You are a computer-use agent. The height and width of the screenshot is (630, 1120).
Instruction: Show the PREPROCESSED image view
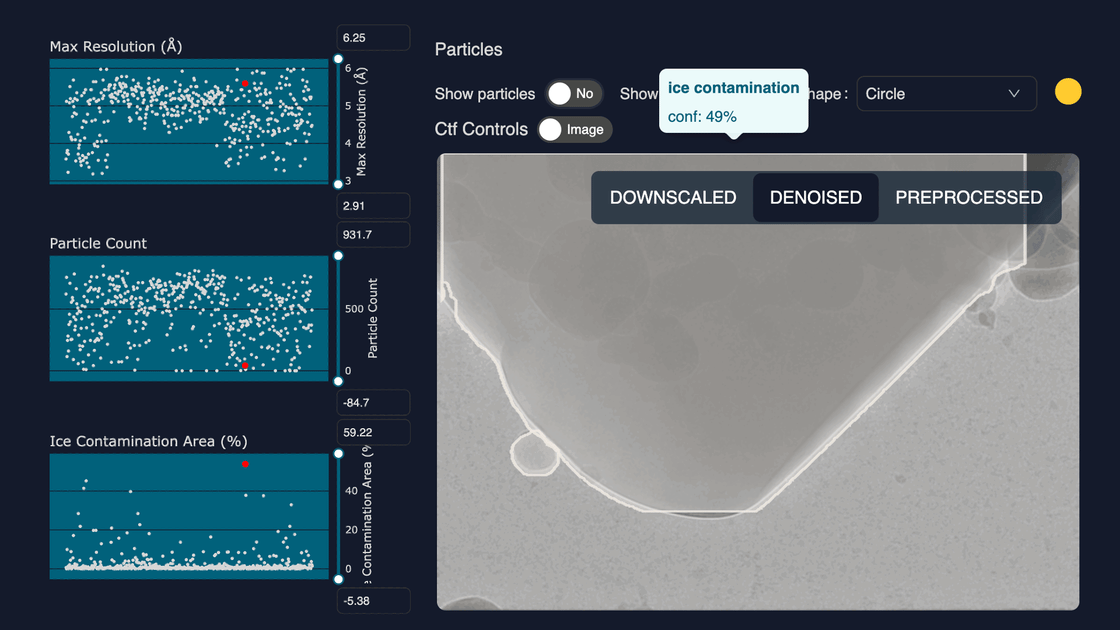[968, 197]
